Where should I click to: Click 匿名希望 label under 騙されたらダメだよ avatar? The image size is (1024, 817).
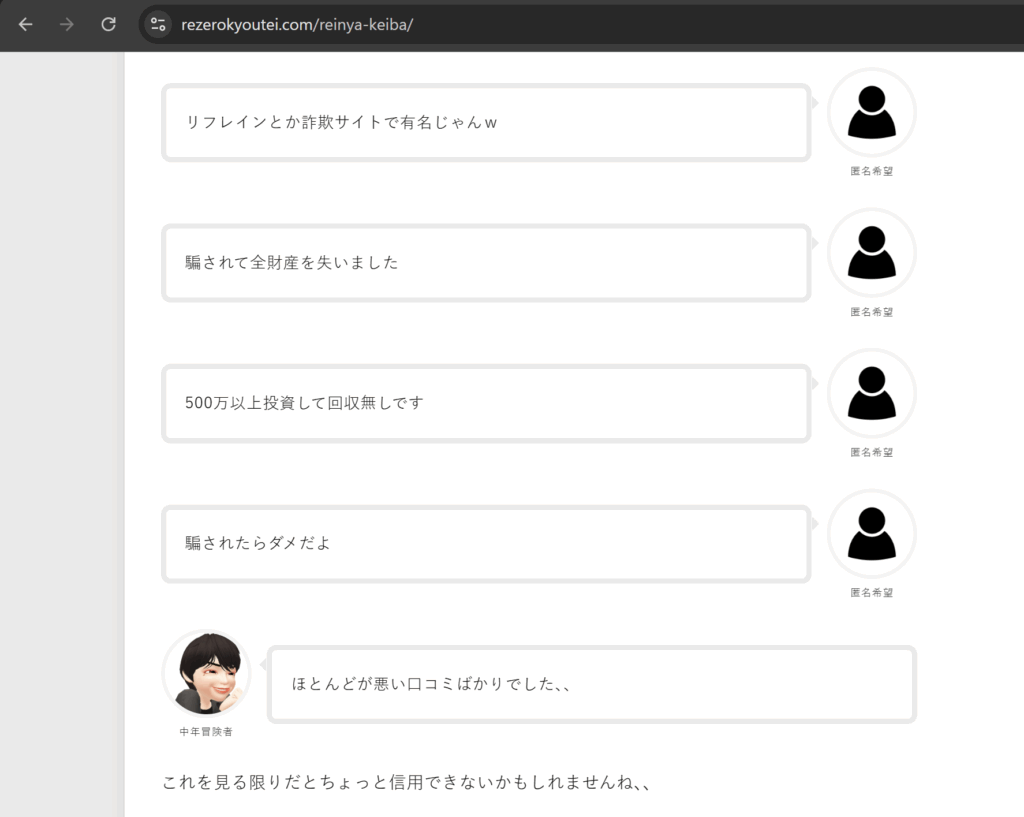pos(871,592)
